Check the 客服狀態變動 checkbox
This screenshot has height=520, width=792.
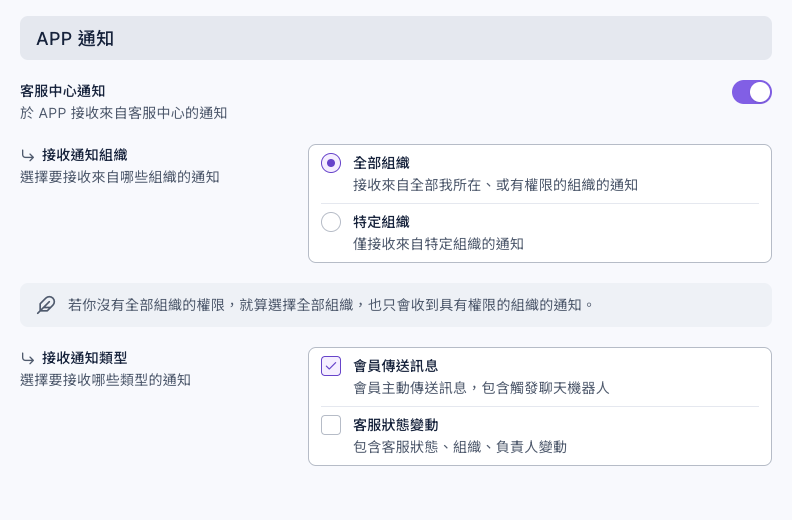click(x=331, y=425)
